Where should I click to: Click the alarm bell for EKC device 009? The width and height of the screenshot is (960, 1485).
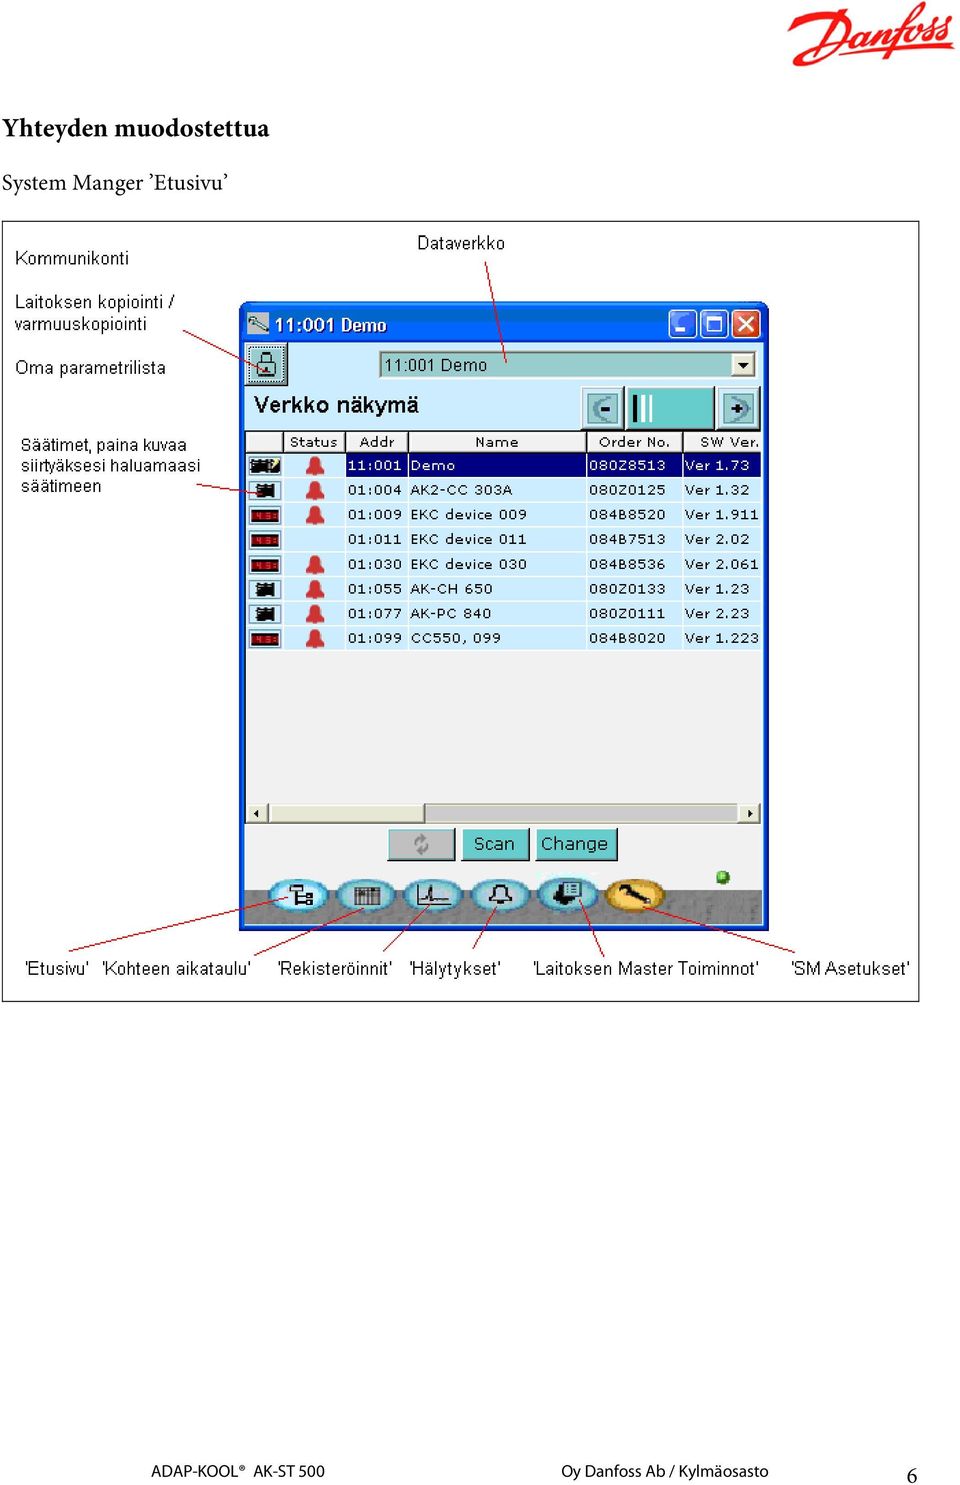point(315,515)
